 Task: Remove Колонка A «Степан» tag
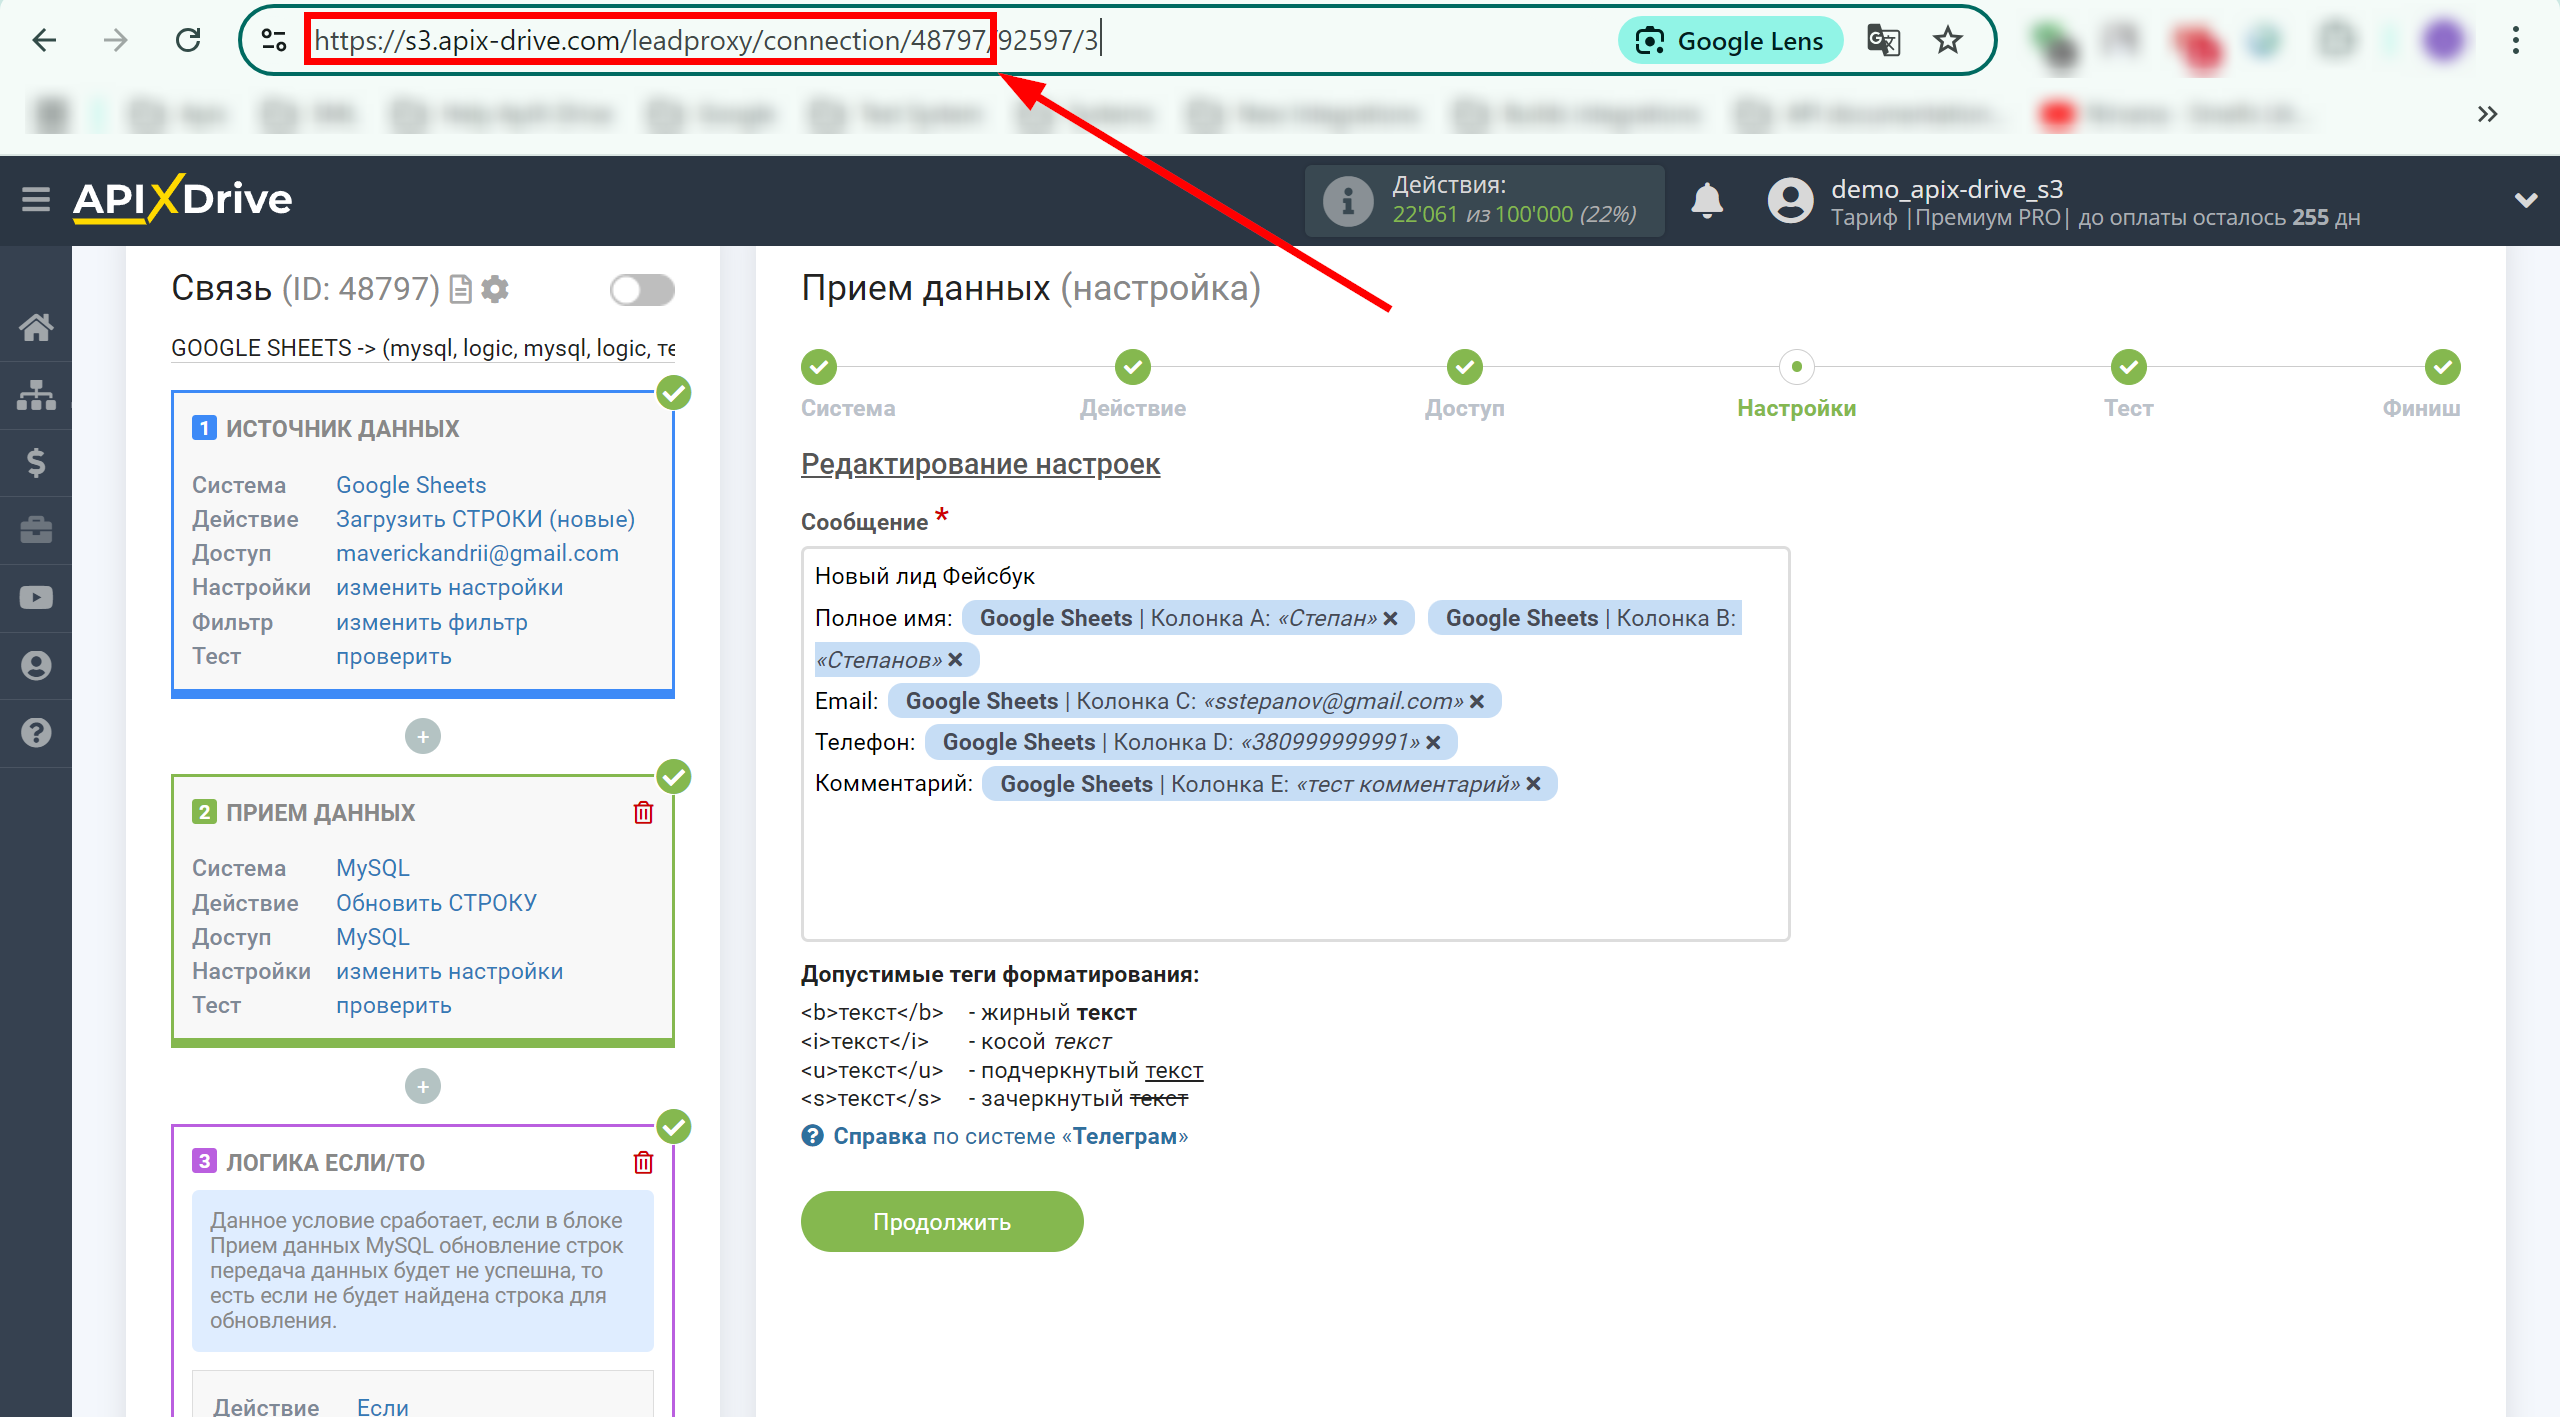click(1390, 619)
